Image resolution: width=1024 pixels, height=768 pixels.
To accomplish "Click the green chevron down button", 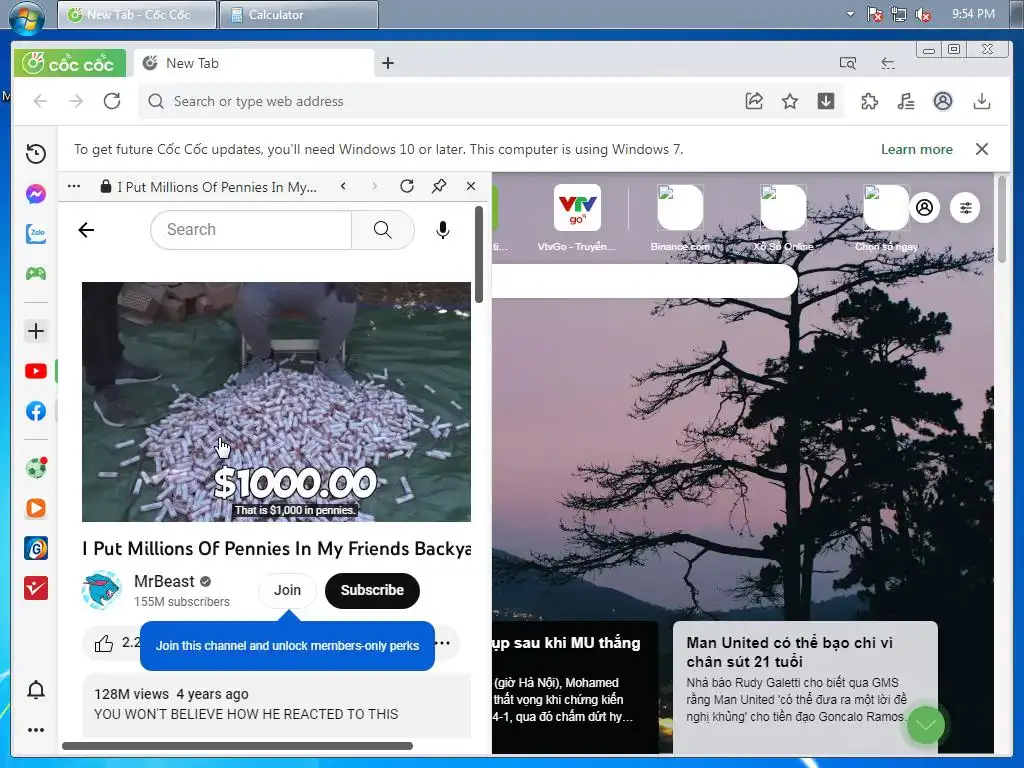I will pos(925,724).
